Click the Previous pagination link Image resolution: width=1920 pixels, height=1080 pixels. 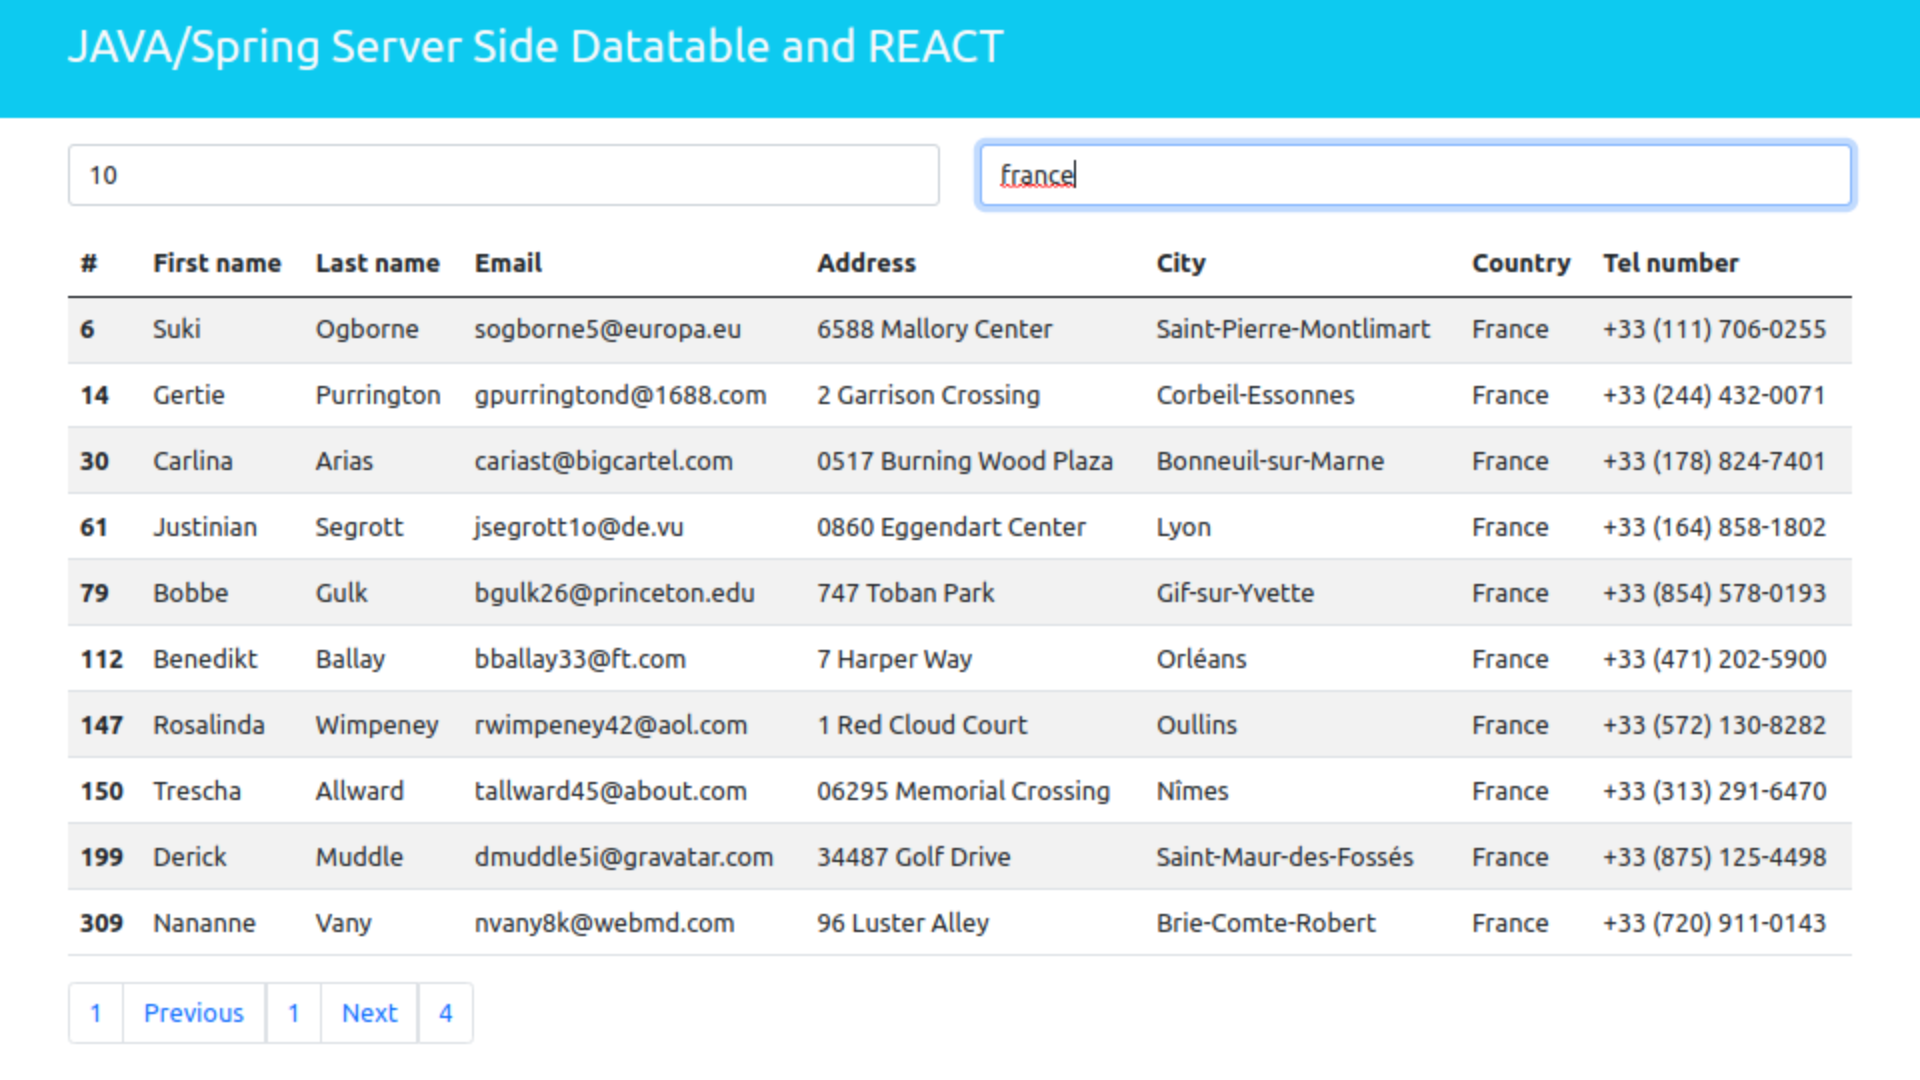tap(193, 1013)
